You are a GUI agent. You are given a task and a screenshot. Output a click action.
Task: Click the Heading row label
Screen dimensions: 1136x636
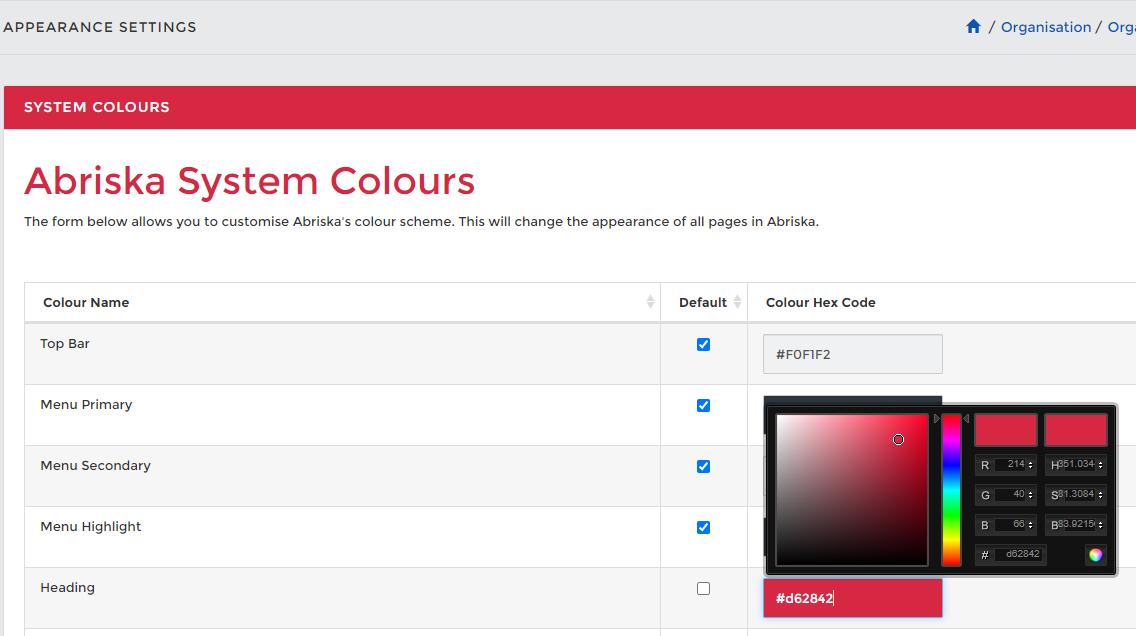(x=67, y=587)
